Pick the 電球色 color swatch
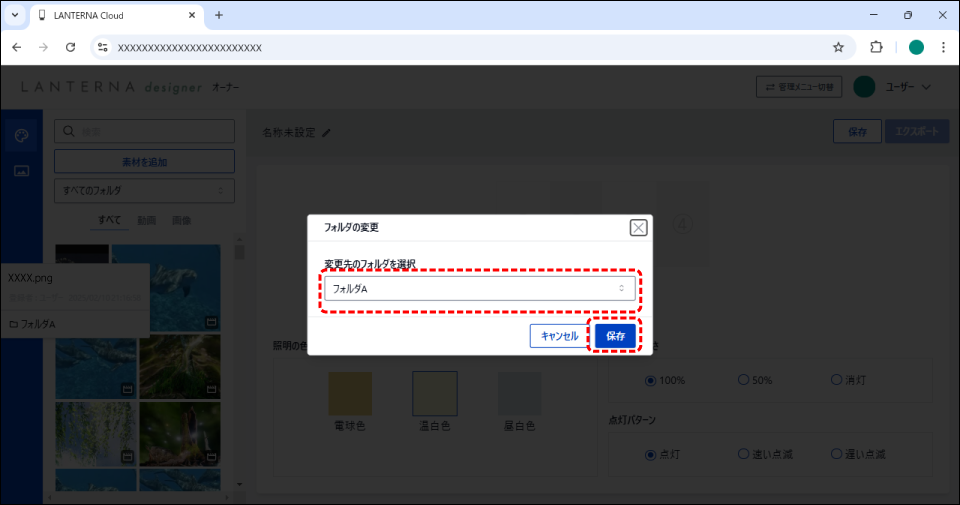 [350, 394]
